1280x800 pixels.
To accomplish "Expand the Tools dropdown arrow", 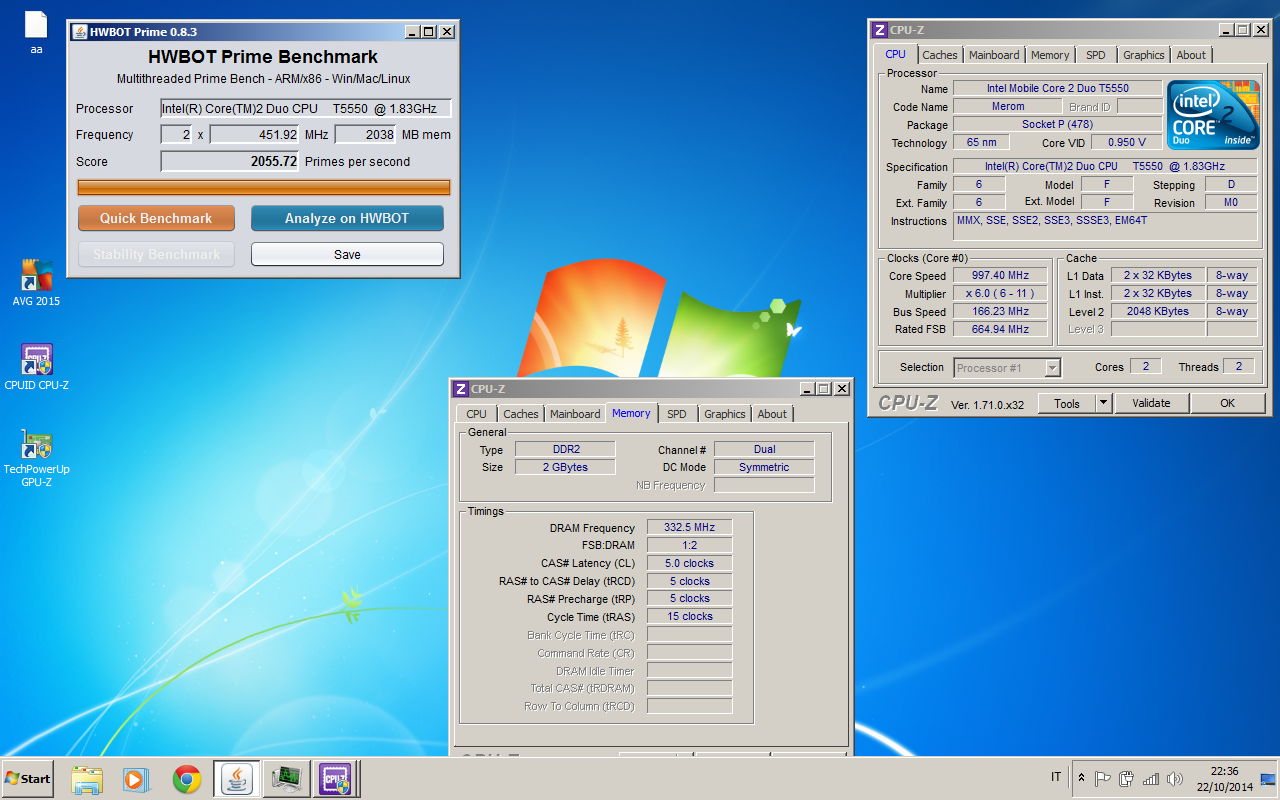I will click(x=1104, y=403).
